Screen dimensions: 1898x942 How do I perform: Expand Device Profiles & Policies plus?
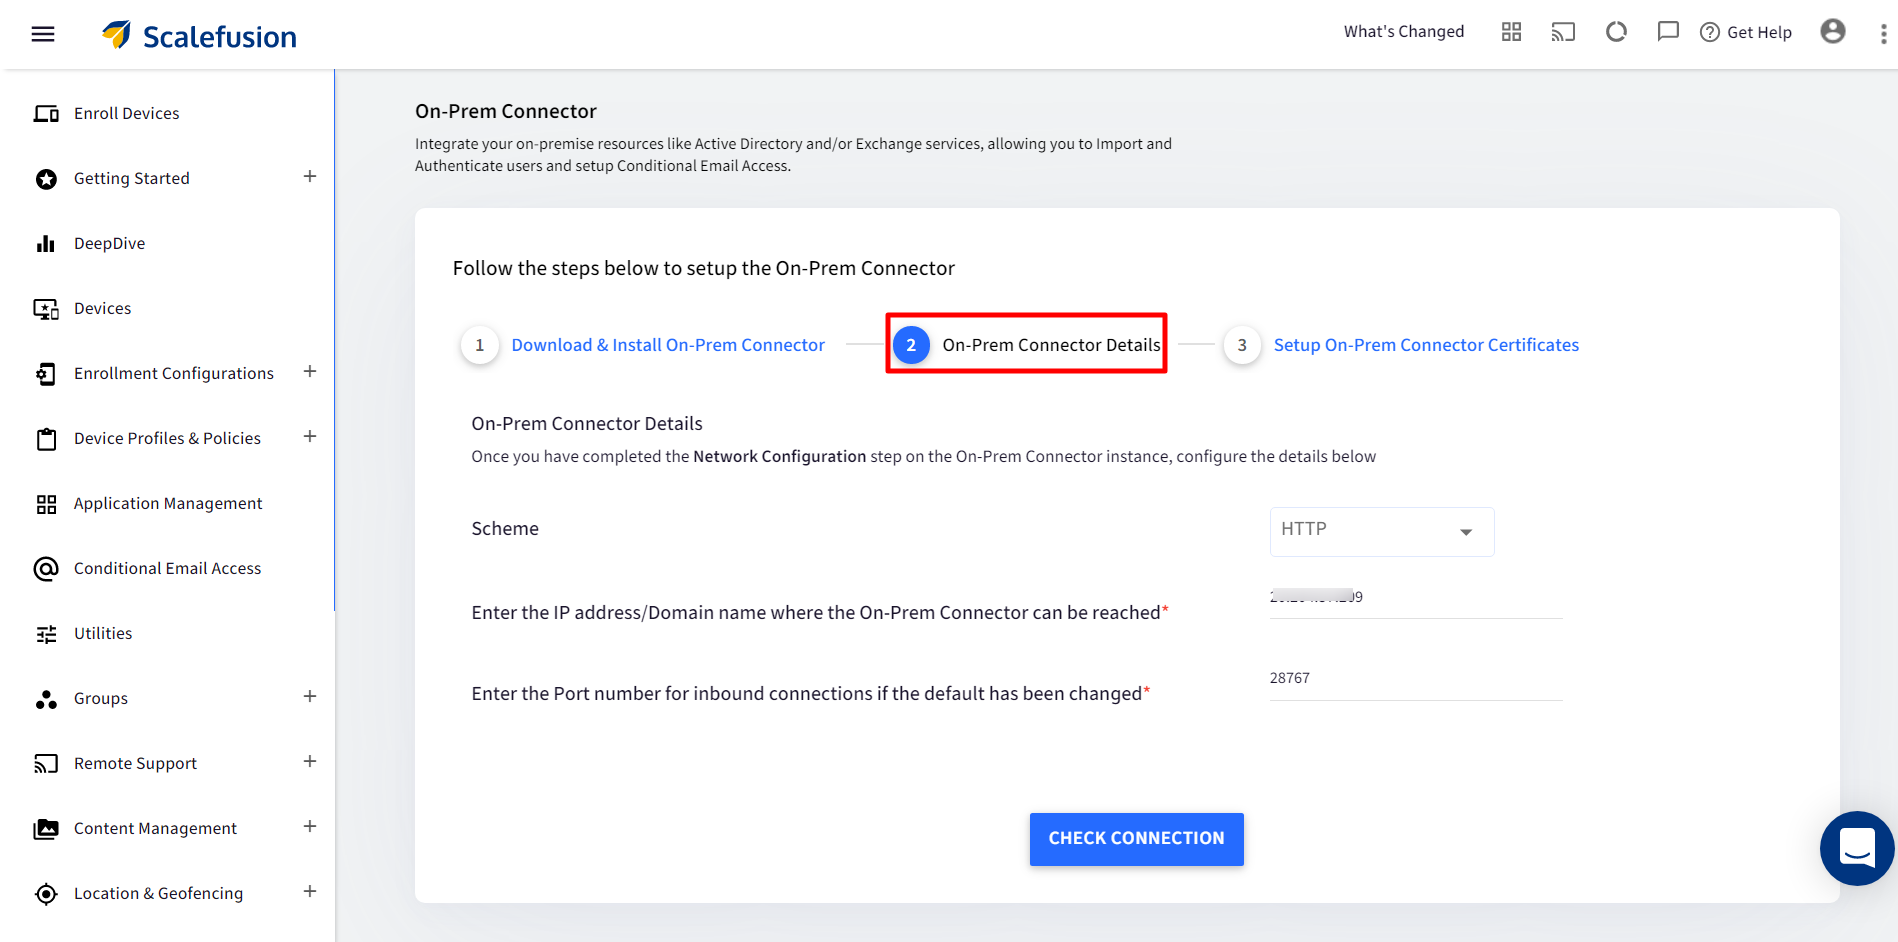(310, 436)
